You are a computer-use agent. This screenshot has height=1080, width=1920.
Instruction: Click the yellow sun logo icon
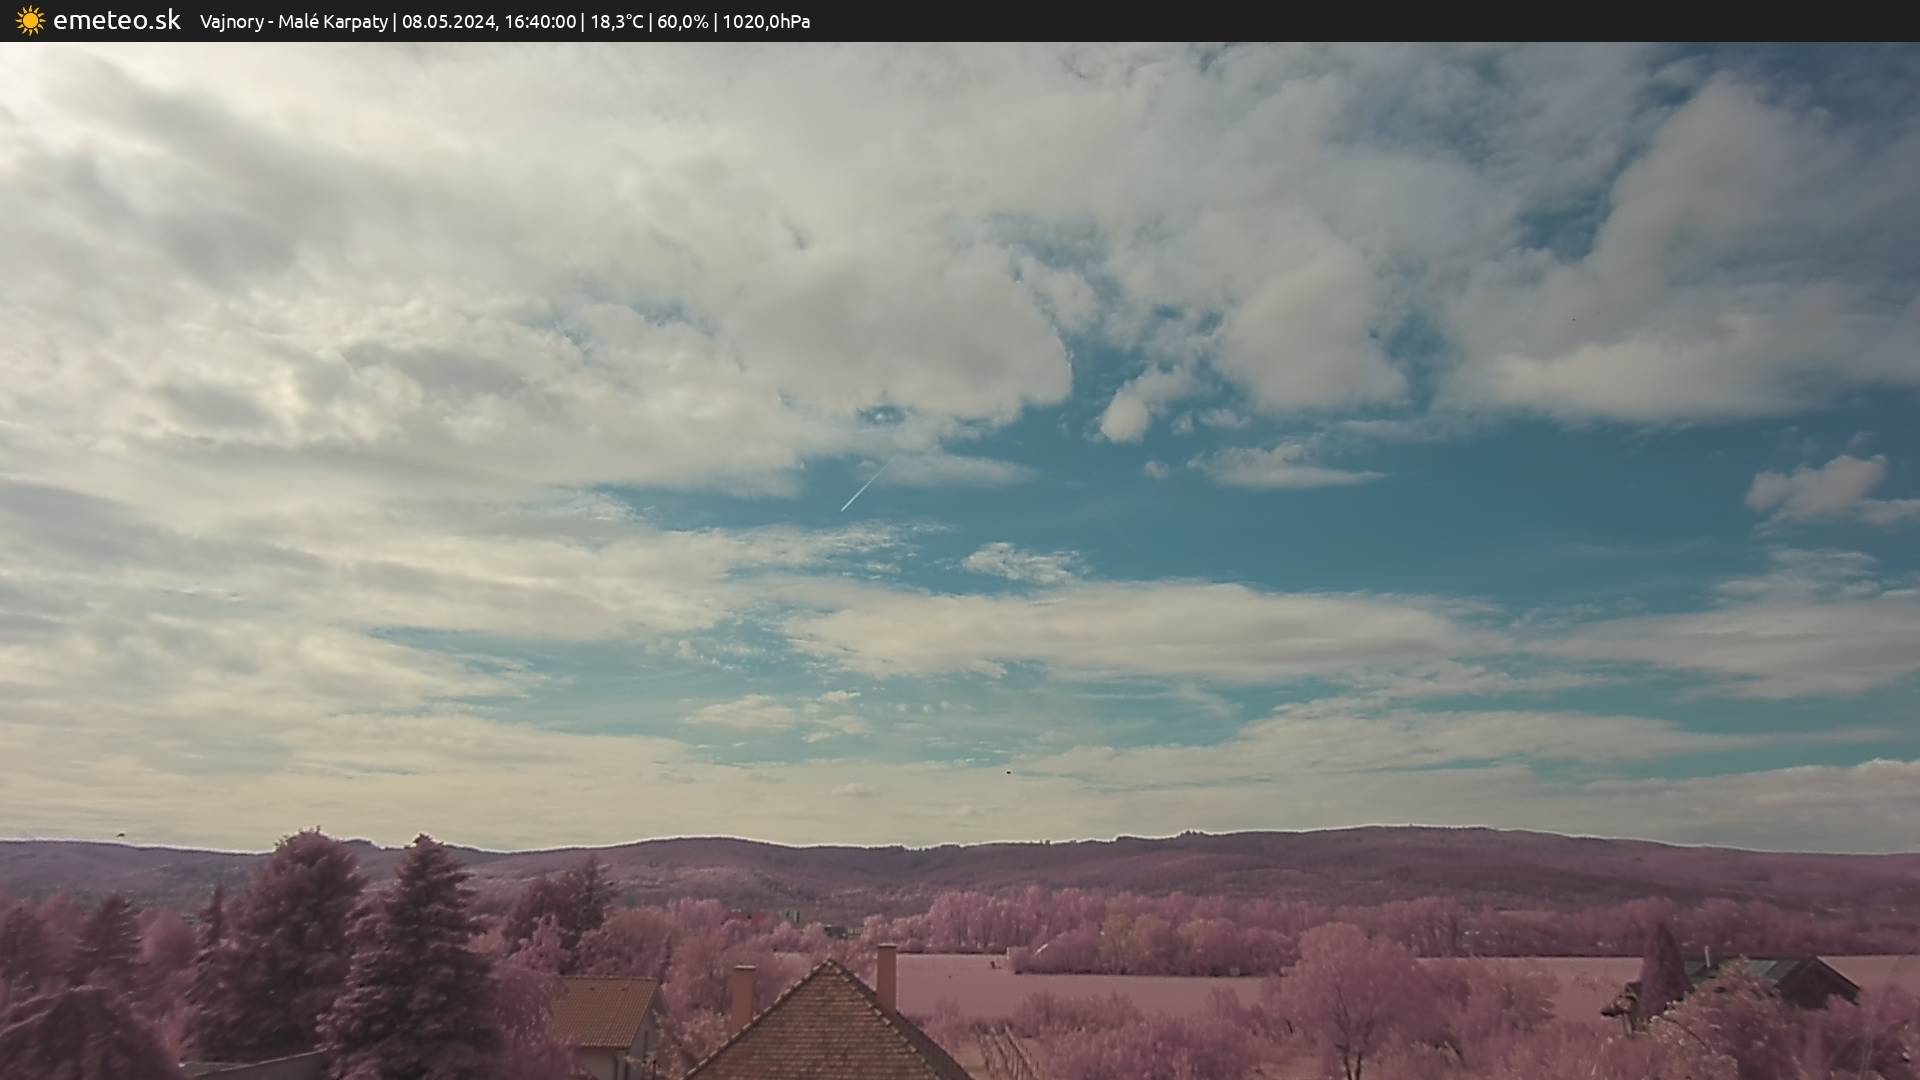[x=30, y=21]
